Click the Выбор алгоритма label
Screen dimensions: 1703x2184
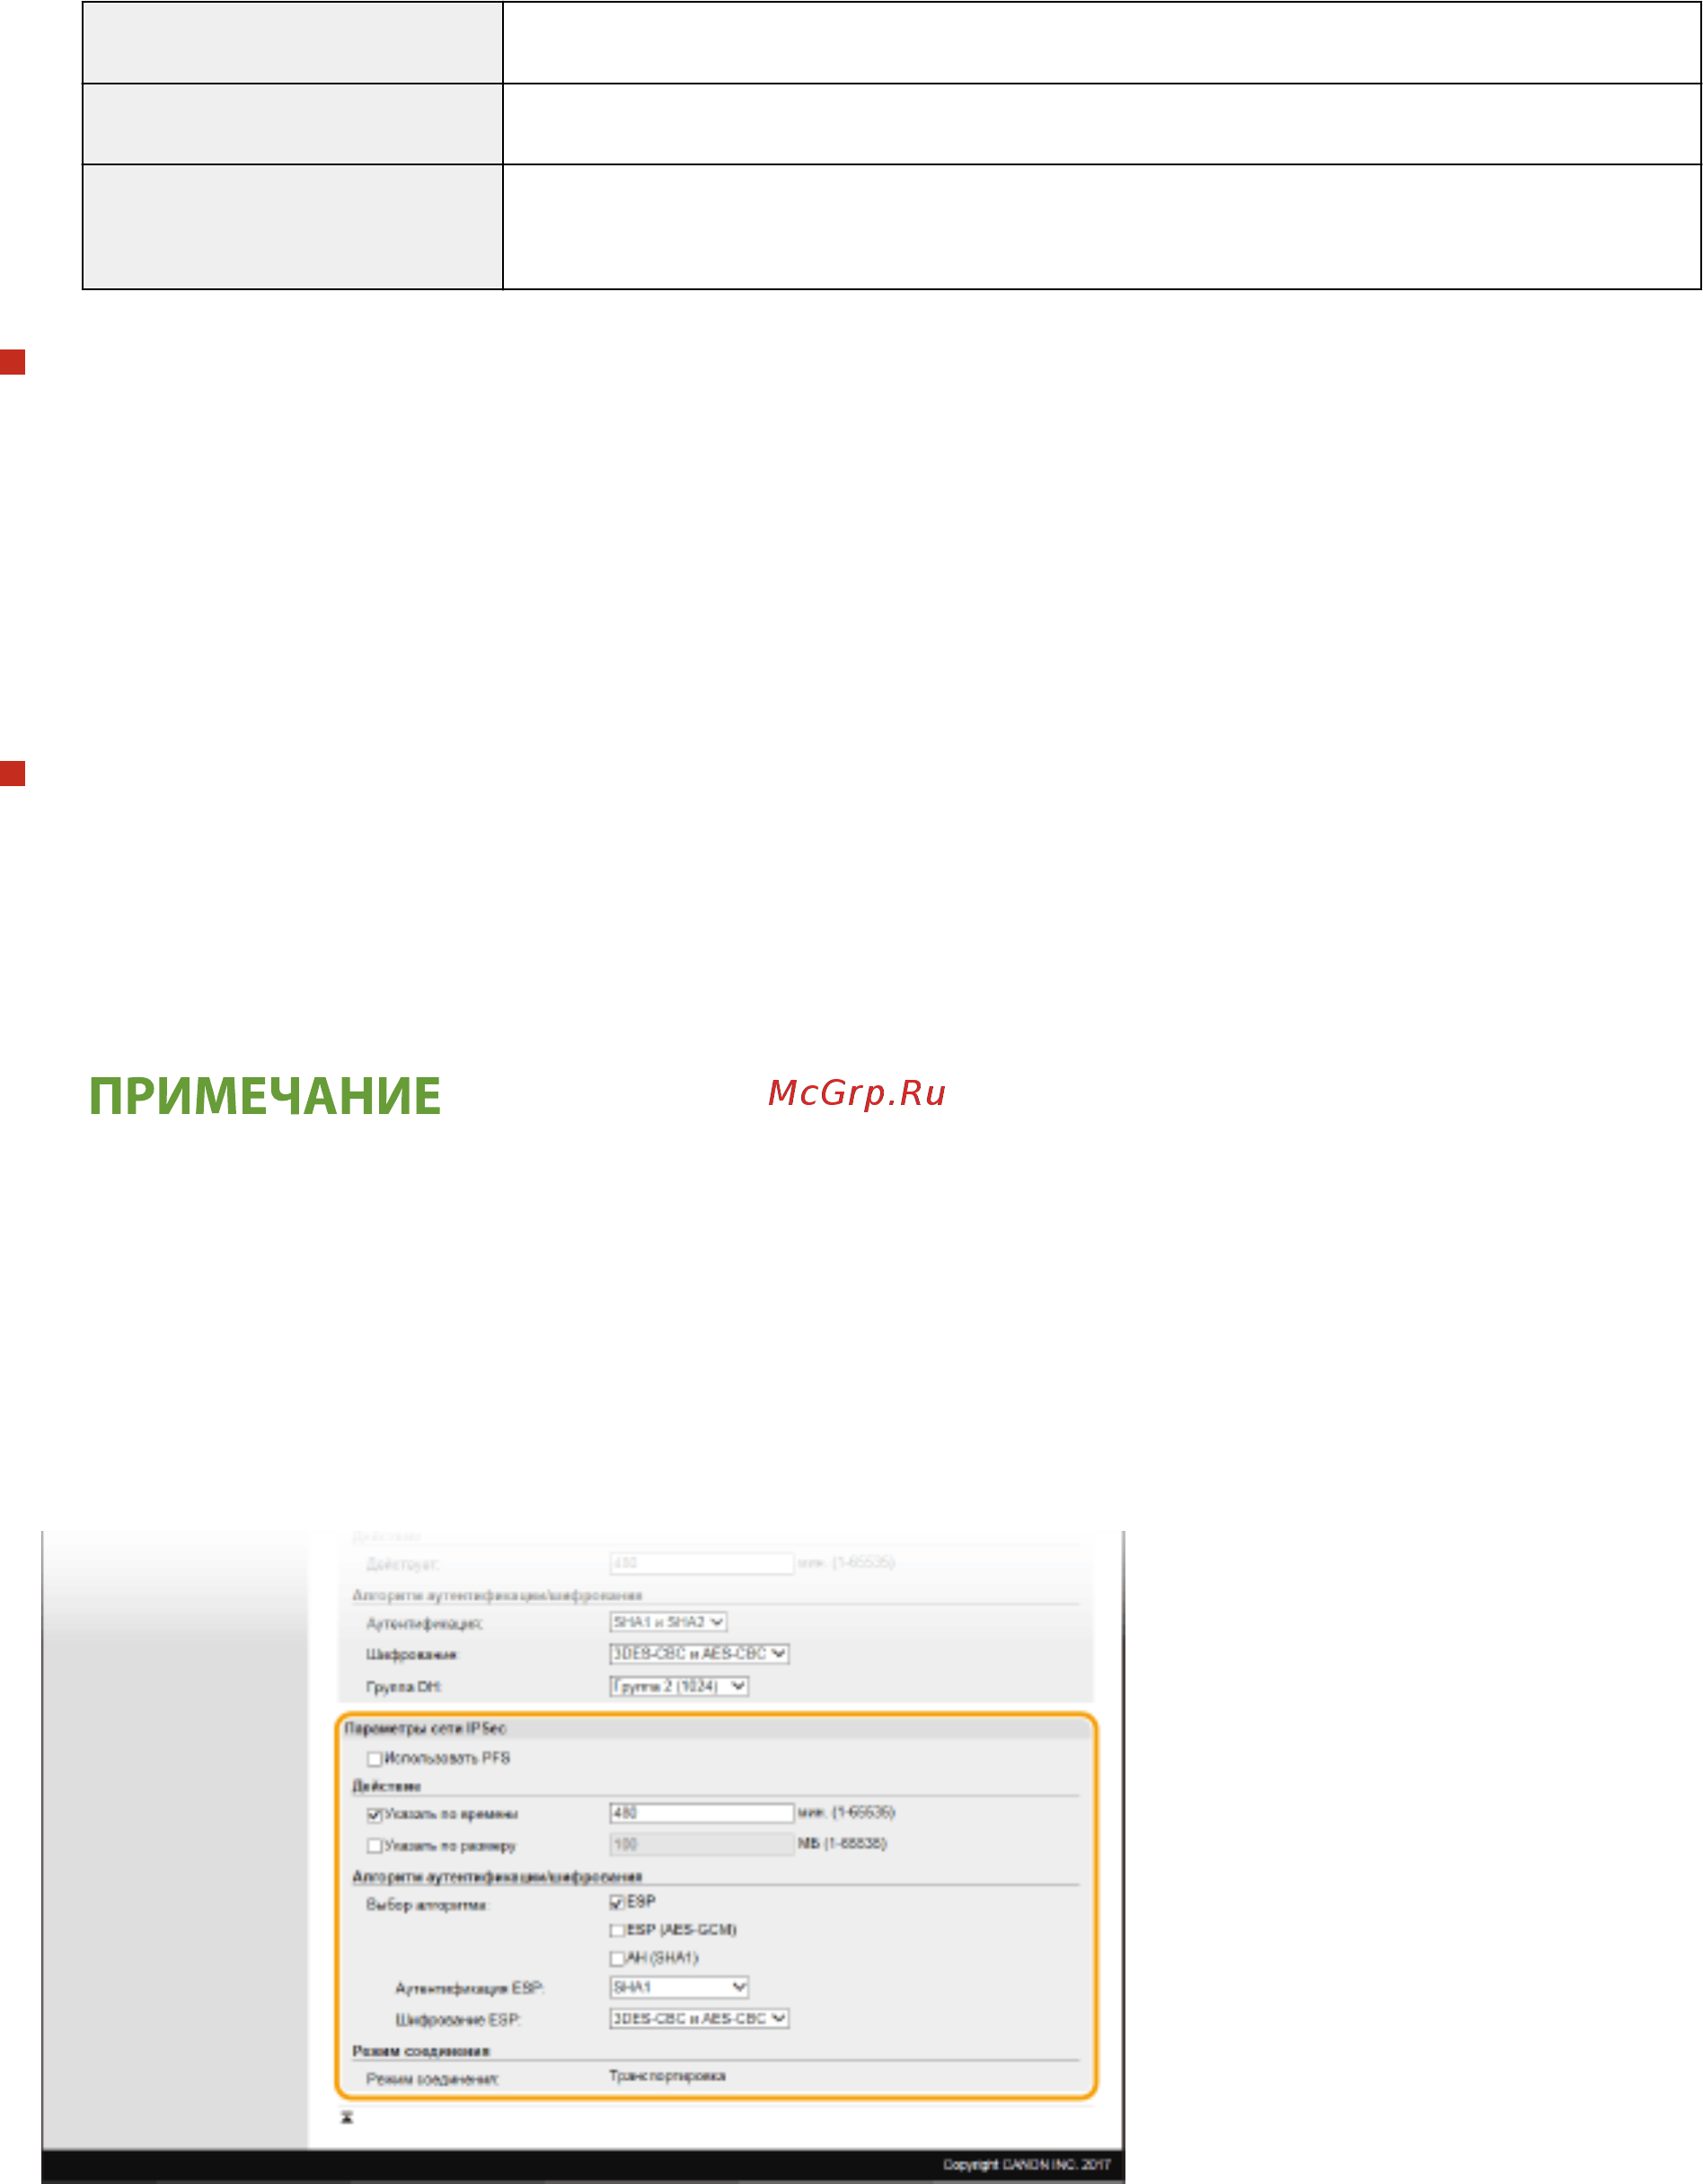click(x=427, y=1906)
